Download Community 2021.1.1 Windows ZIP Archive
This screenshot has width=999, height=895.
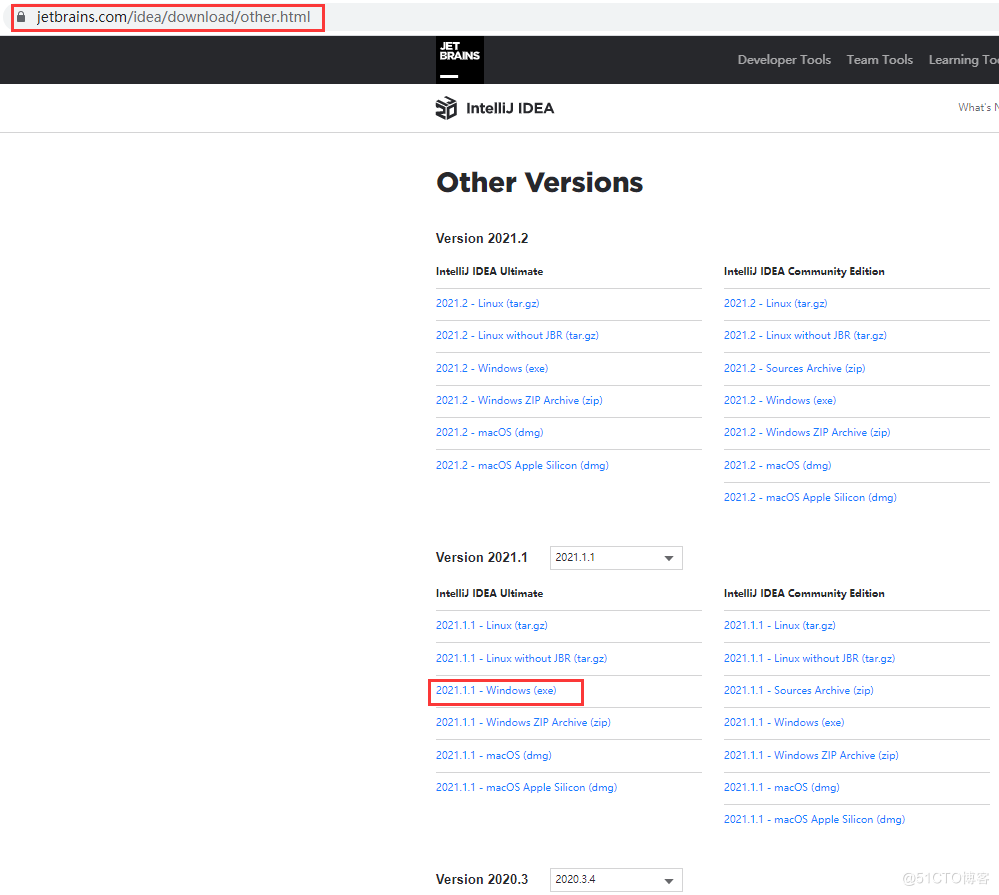pos(811,755)
